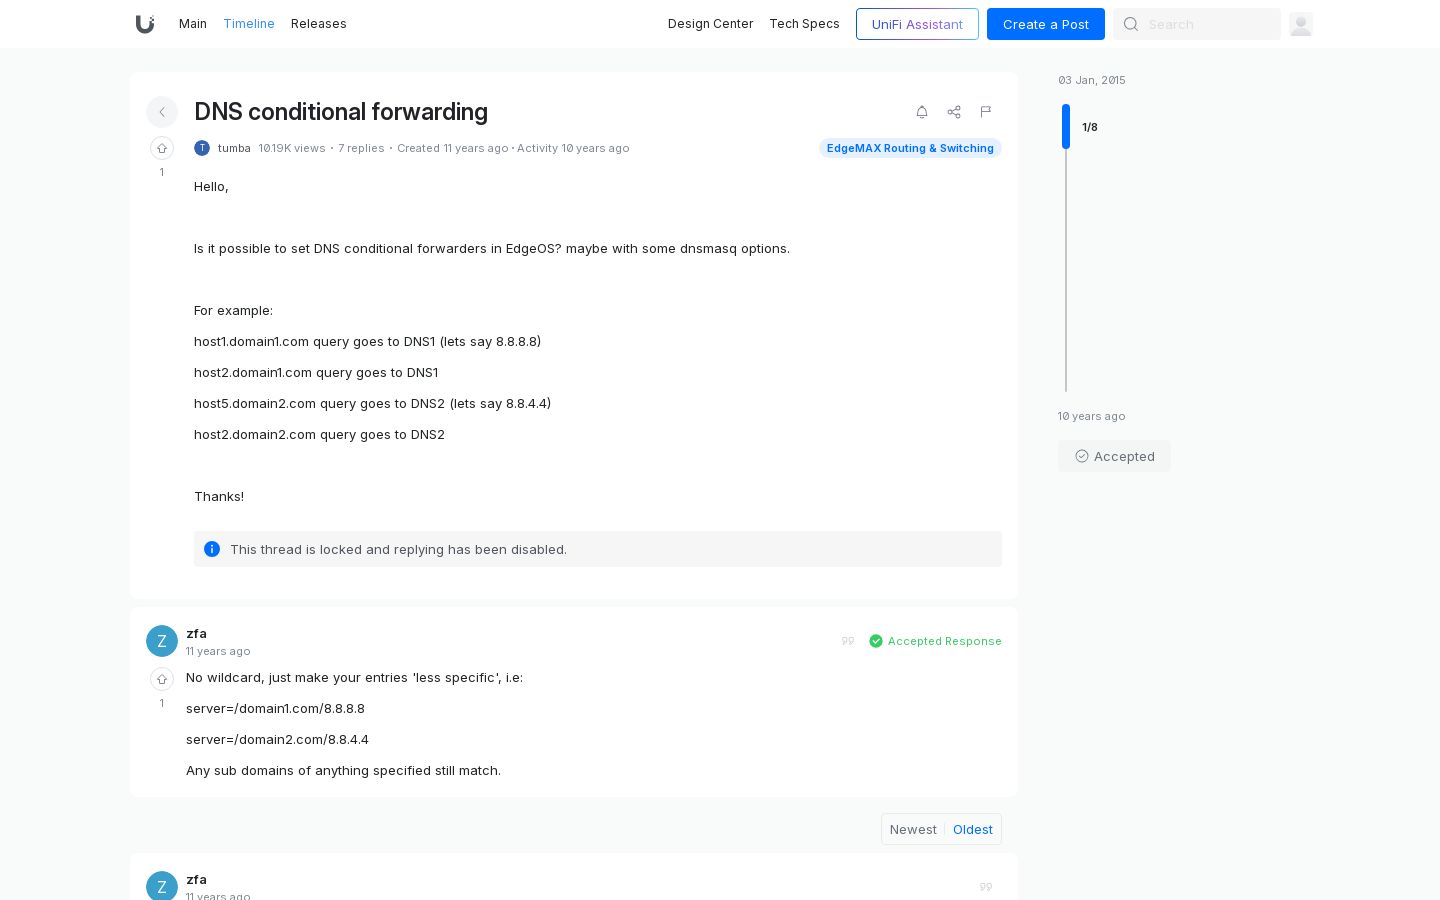This screenshot has height=900, width=1440.
Task: Select 'host1.domain1.com query goes to DNS1' line
Action: pyautogui.click(x=367, y=341)
